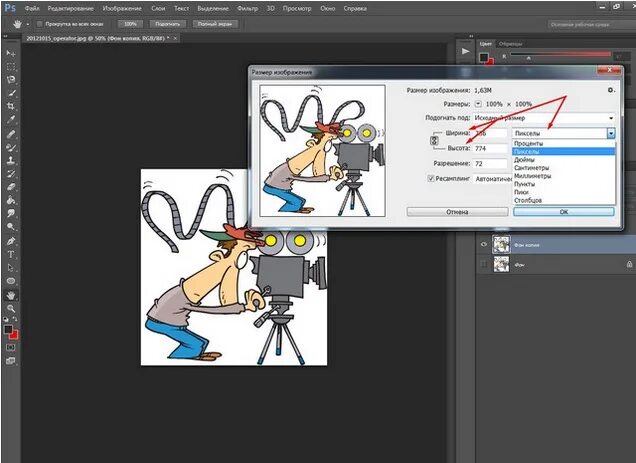Click the lock icon on Фон layer
Viewport: 636px width, 463px height.
(x=629, y=264)
